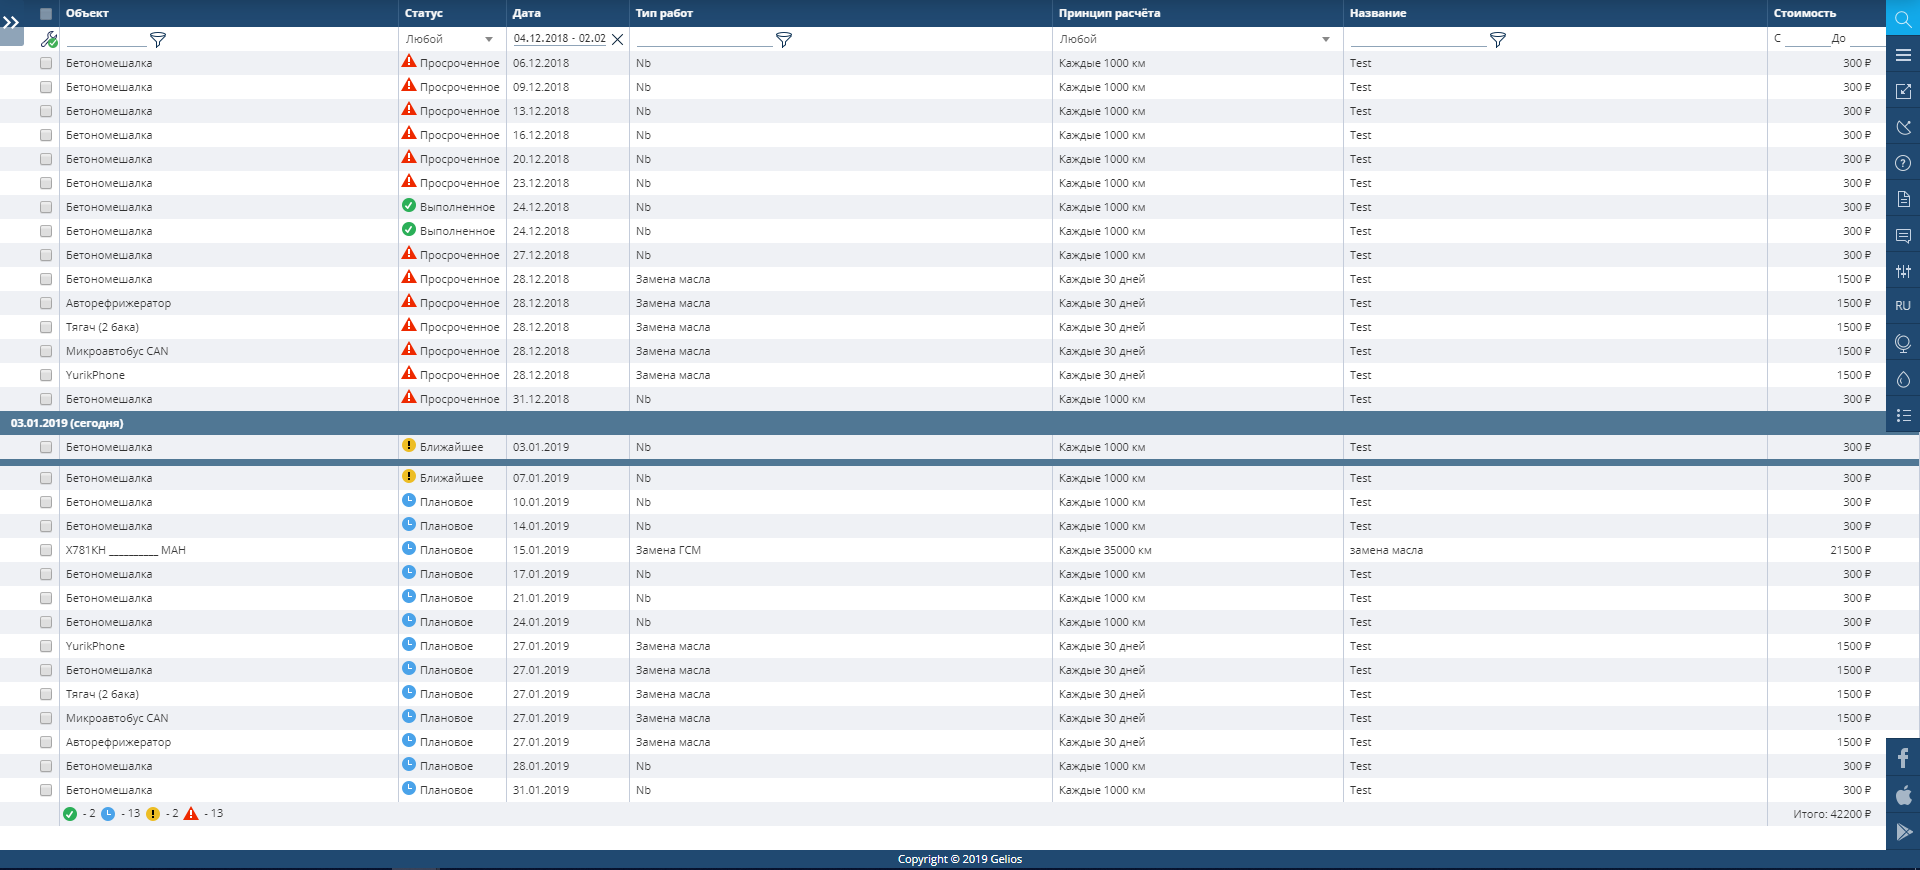The width and height of the screenshot is (1920, 870).
Task: Sort by the Статус column header
Action: pyautogui.click(x=424, y=13)
